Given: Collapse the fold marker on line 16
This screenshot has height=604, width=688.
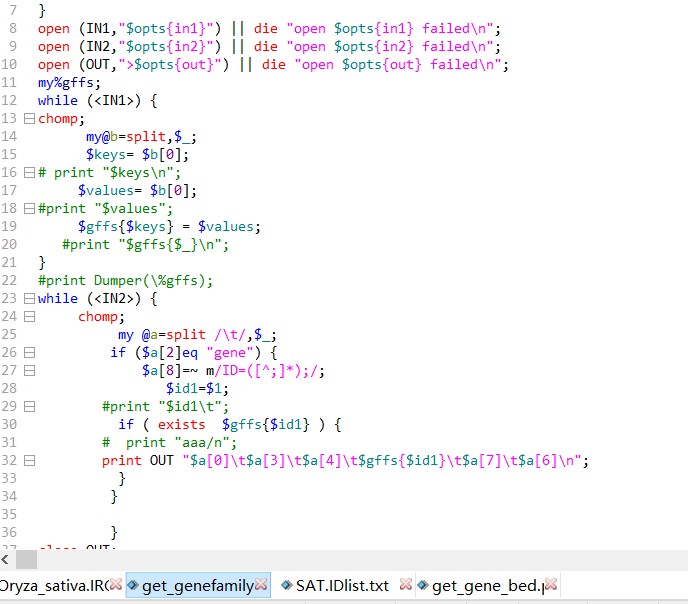Looking at the screenshot, I should (29, 173).
